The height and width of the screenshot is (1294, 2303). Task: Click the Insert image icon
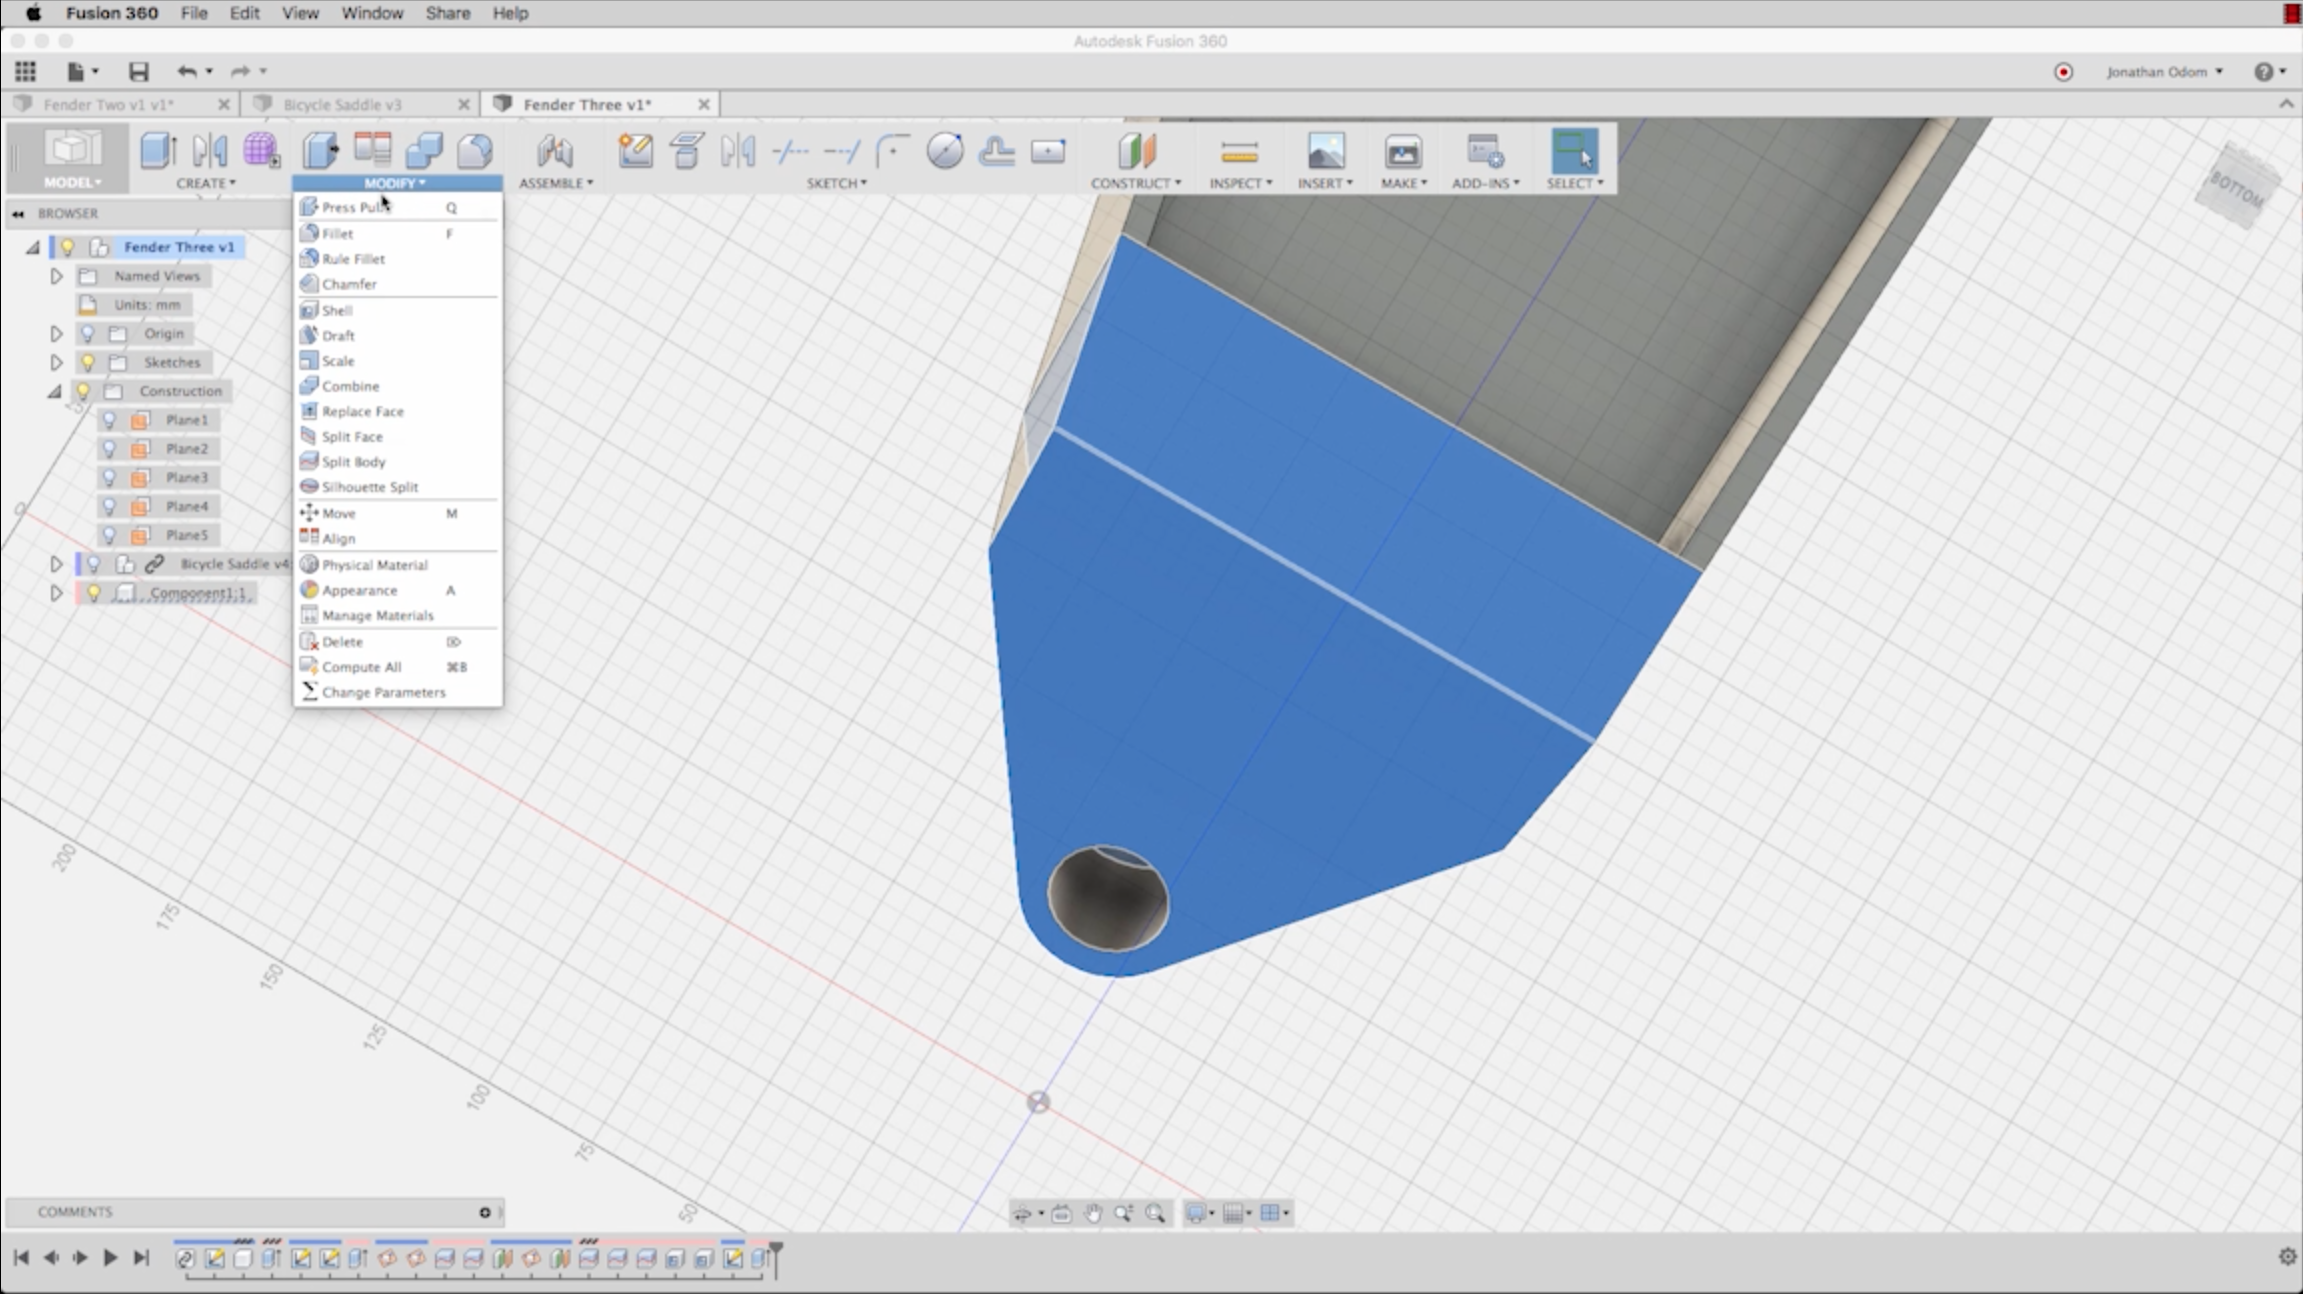coord(1325,152)
